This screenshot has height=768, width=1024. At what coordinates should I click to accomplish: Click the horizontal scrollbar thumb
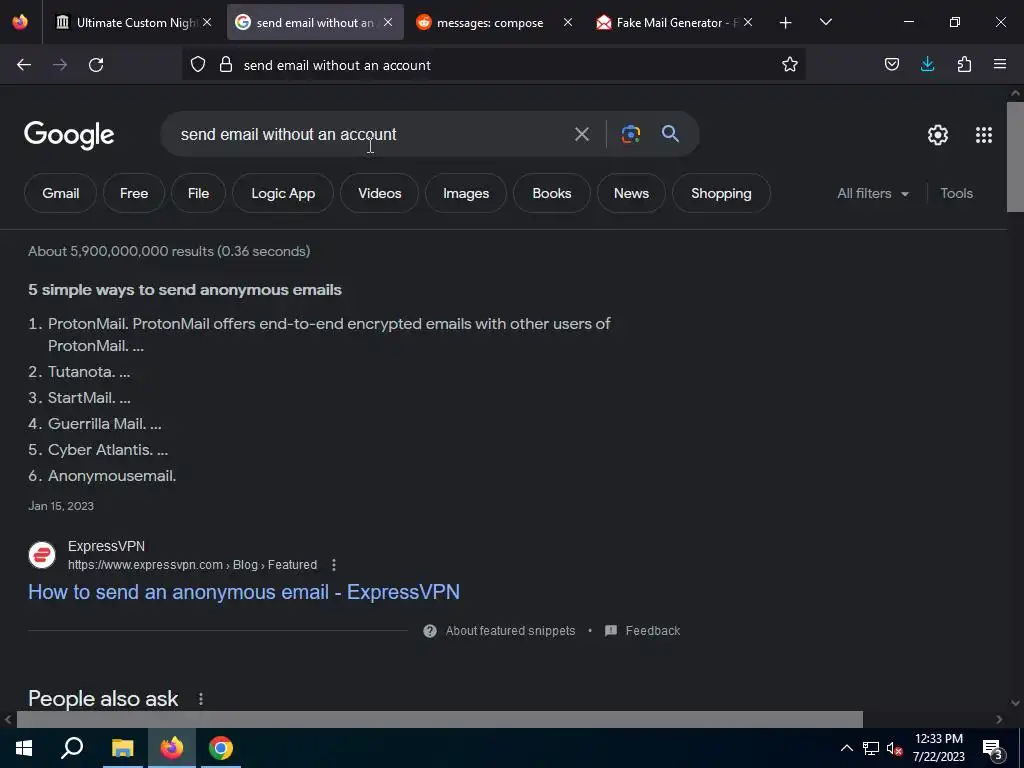pos(440,719)
